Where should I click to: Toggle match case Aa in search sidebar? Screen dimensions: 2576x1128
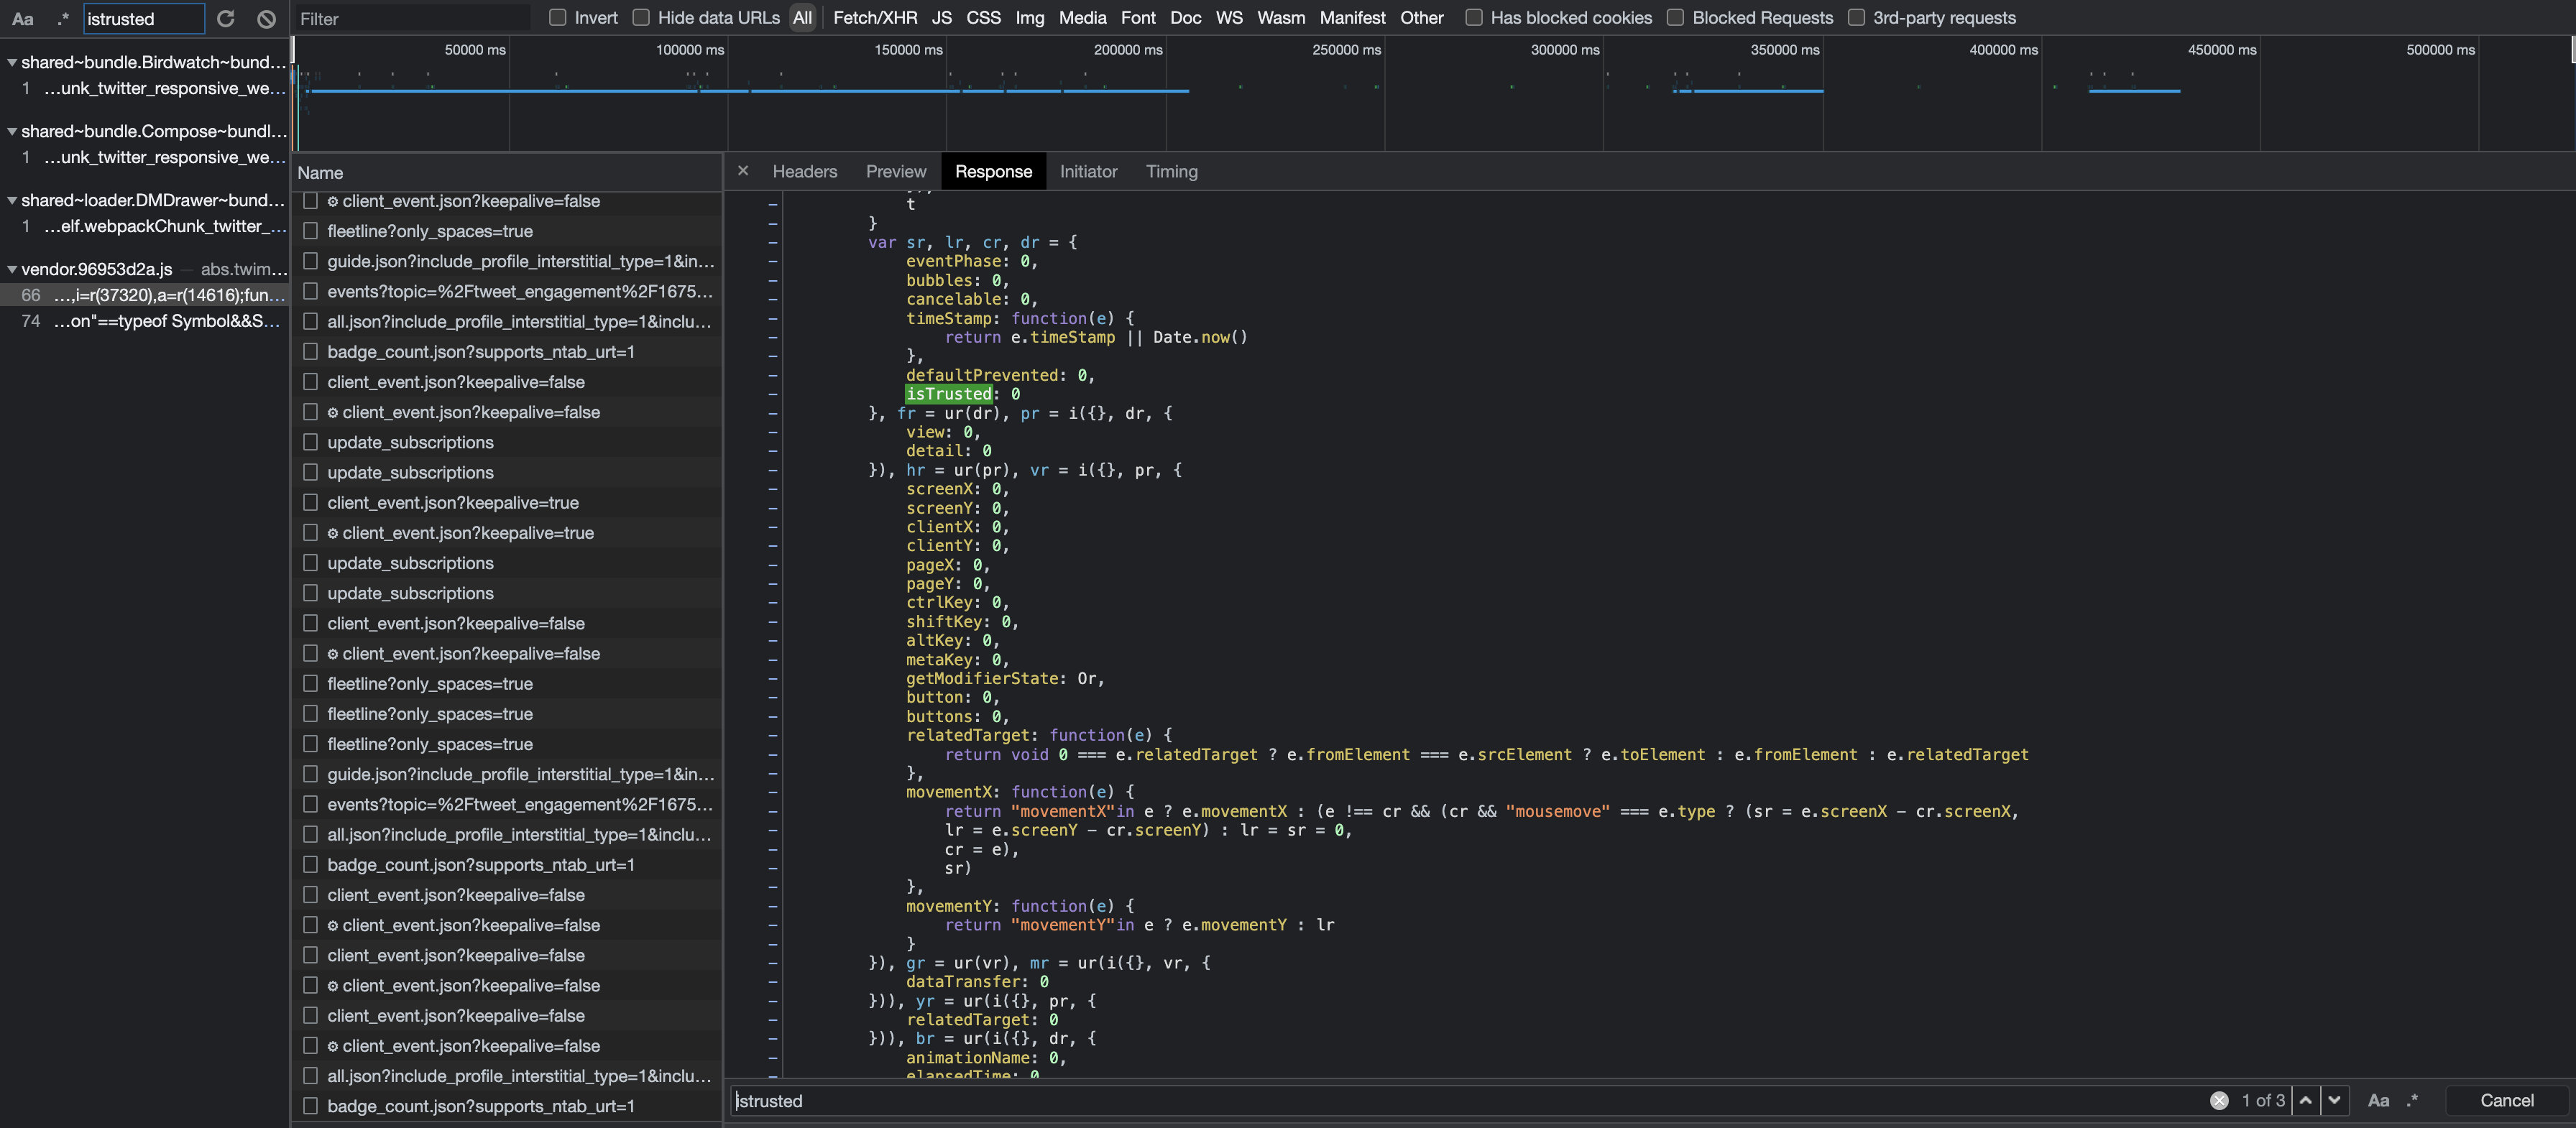23,19
